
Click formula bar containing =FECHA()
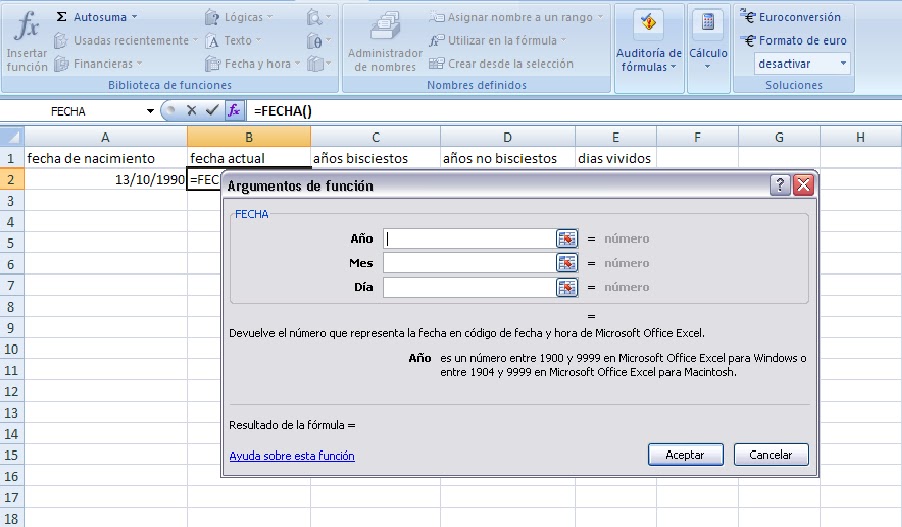[x=572, y=111]
